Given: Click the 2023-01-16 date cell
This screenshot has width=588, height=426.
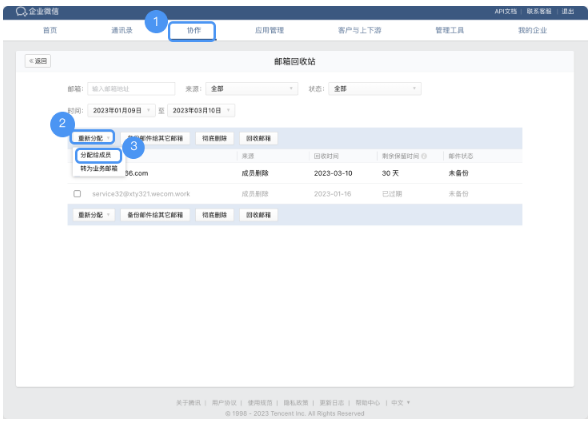Looking at the screenshot, I should pos(333,194).
